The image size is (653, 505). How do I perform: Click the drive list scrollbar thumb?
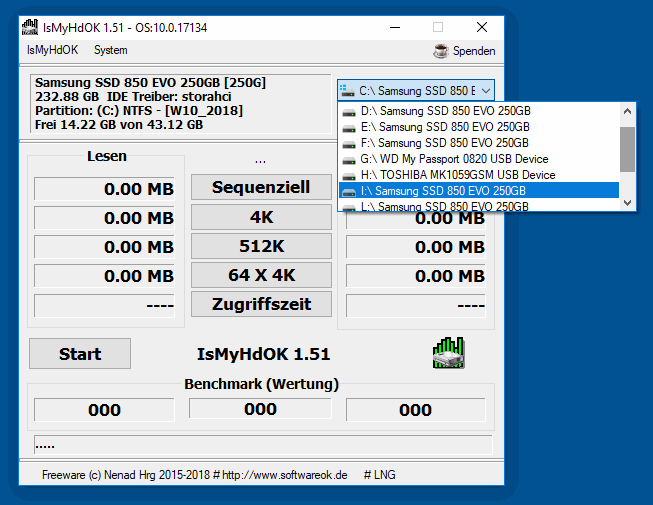pos(627,149)
